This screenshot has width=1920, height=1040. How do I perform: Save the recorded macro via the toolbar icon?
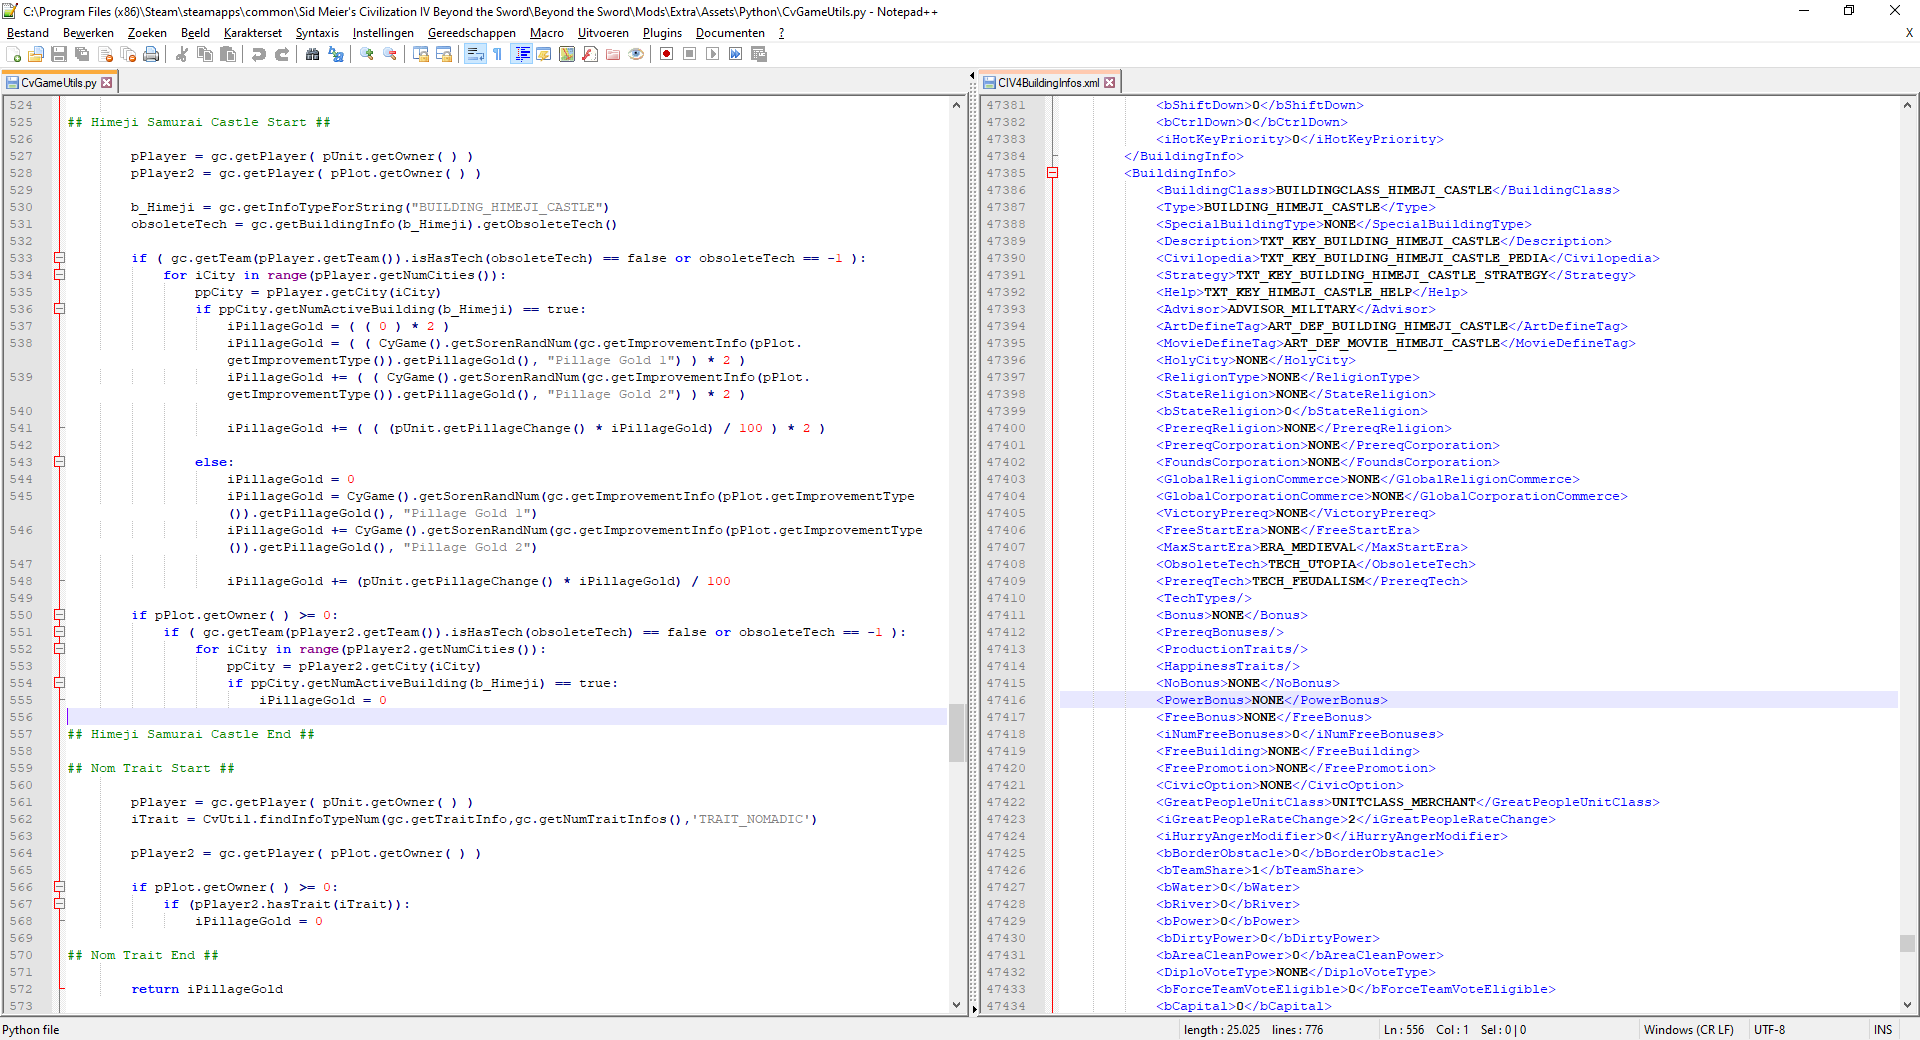[759, 54]
